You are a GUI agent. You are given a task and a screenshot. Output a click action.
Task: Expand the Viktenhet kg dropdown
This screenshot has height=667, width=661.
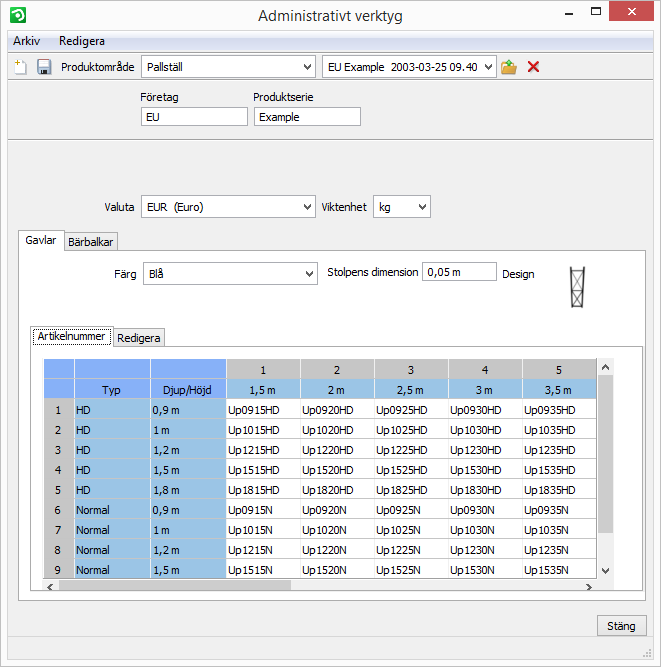401,207
